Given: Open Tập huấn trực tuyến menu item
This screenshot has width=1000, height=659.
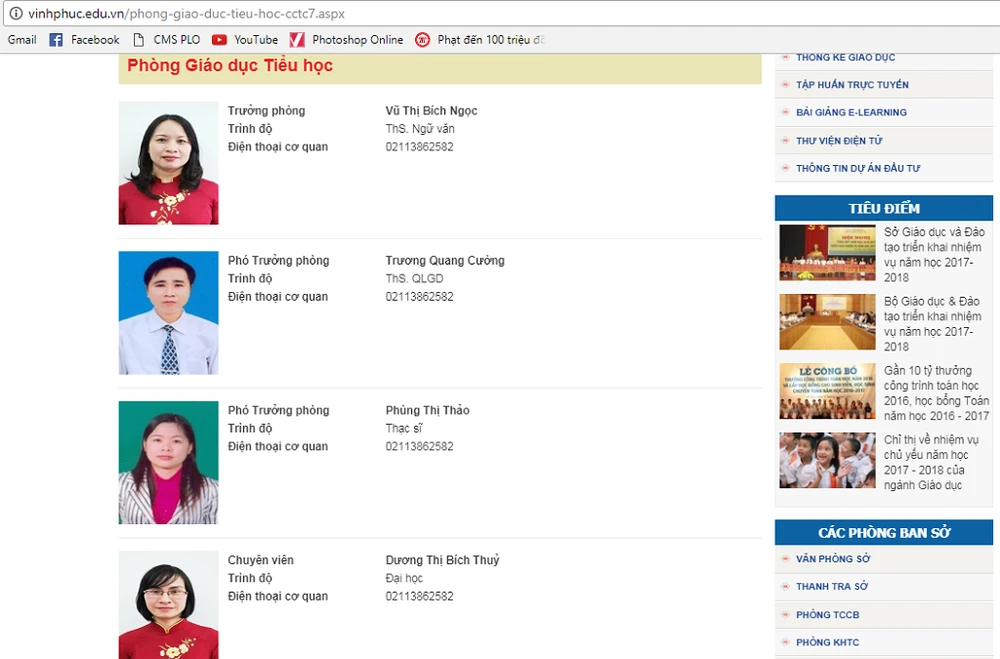Looking at the screenshot, I should coord(852,85).
